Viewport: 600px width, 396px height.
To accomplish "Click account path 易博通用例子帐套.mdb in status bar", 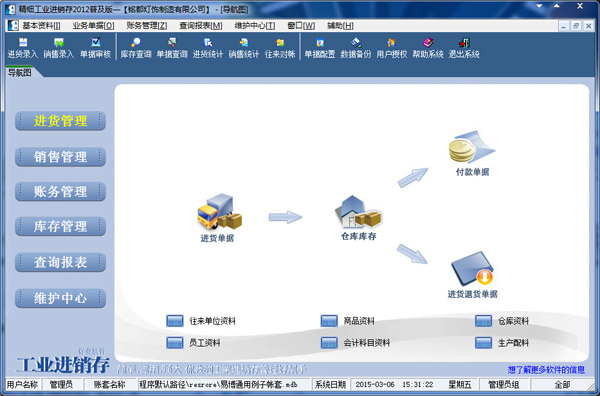I will (x=223, y=384).
